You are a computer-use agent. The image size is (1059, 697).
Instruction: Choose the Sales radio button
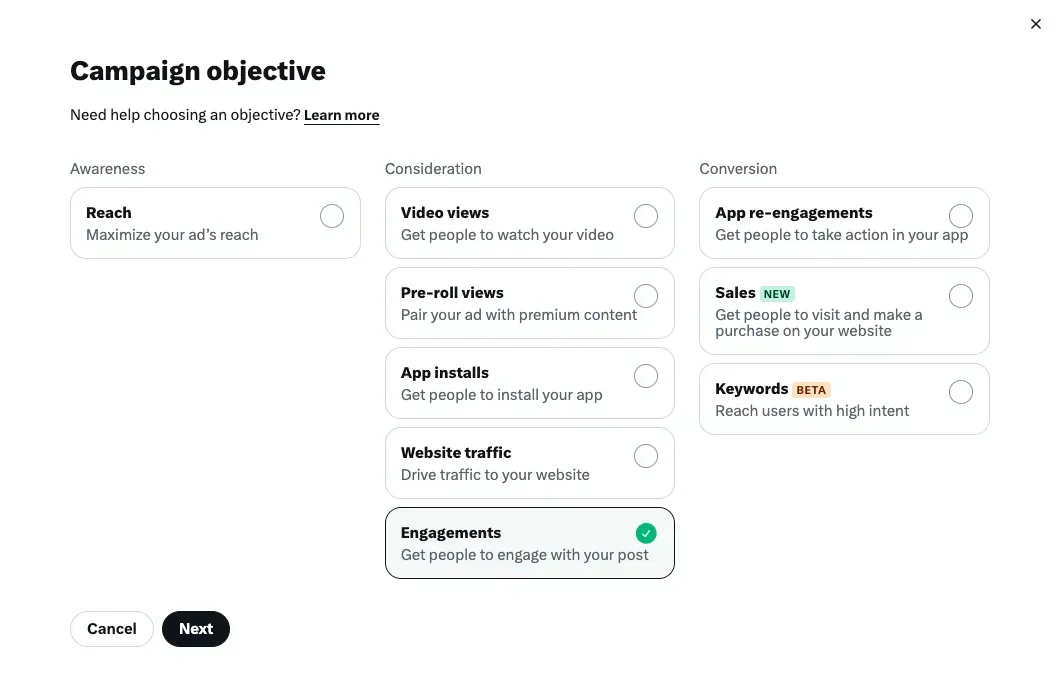tap(960, 296)
